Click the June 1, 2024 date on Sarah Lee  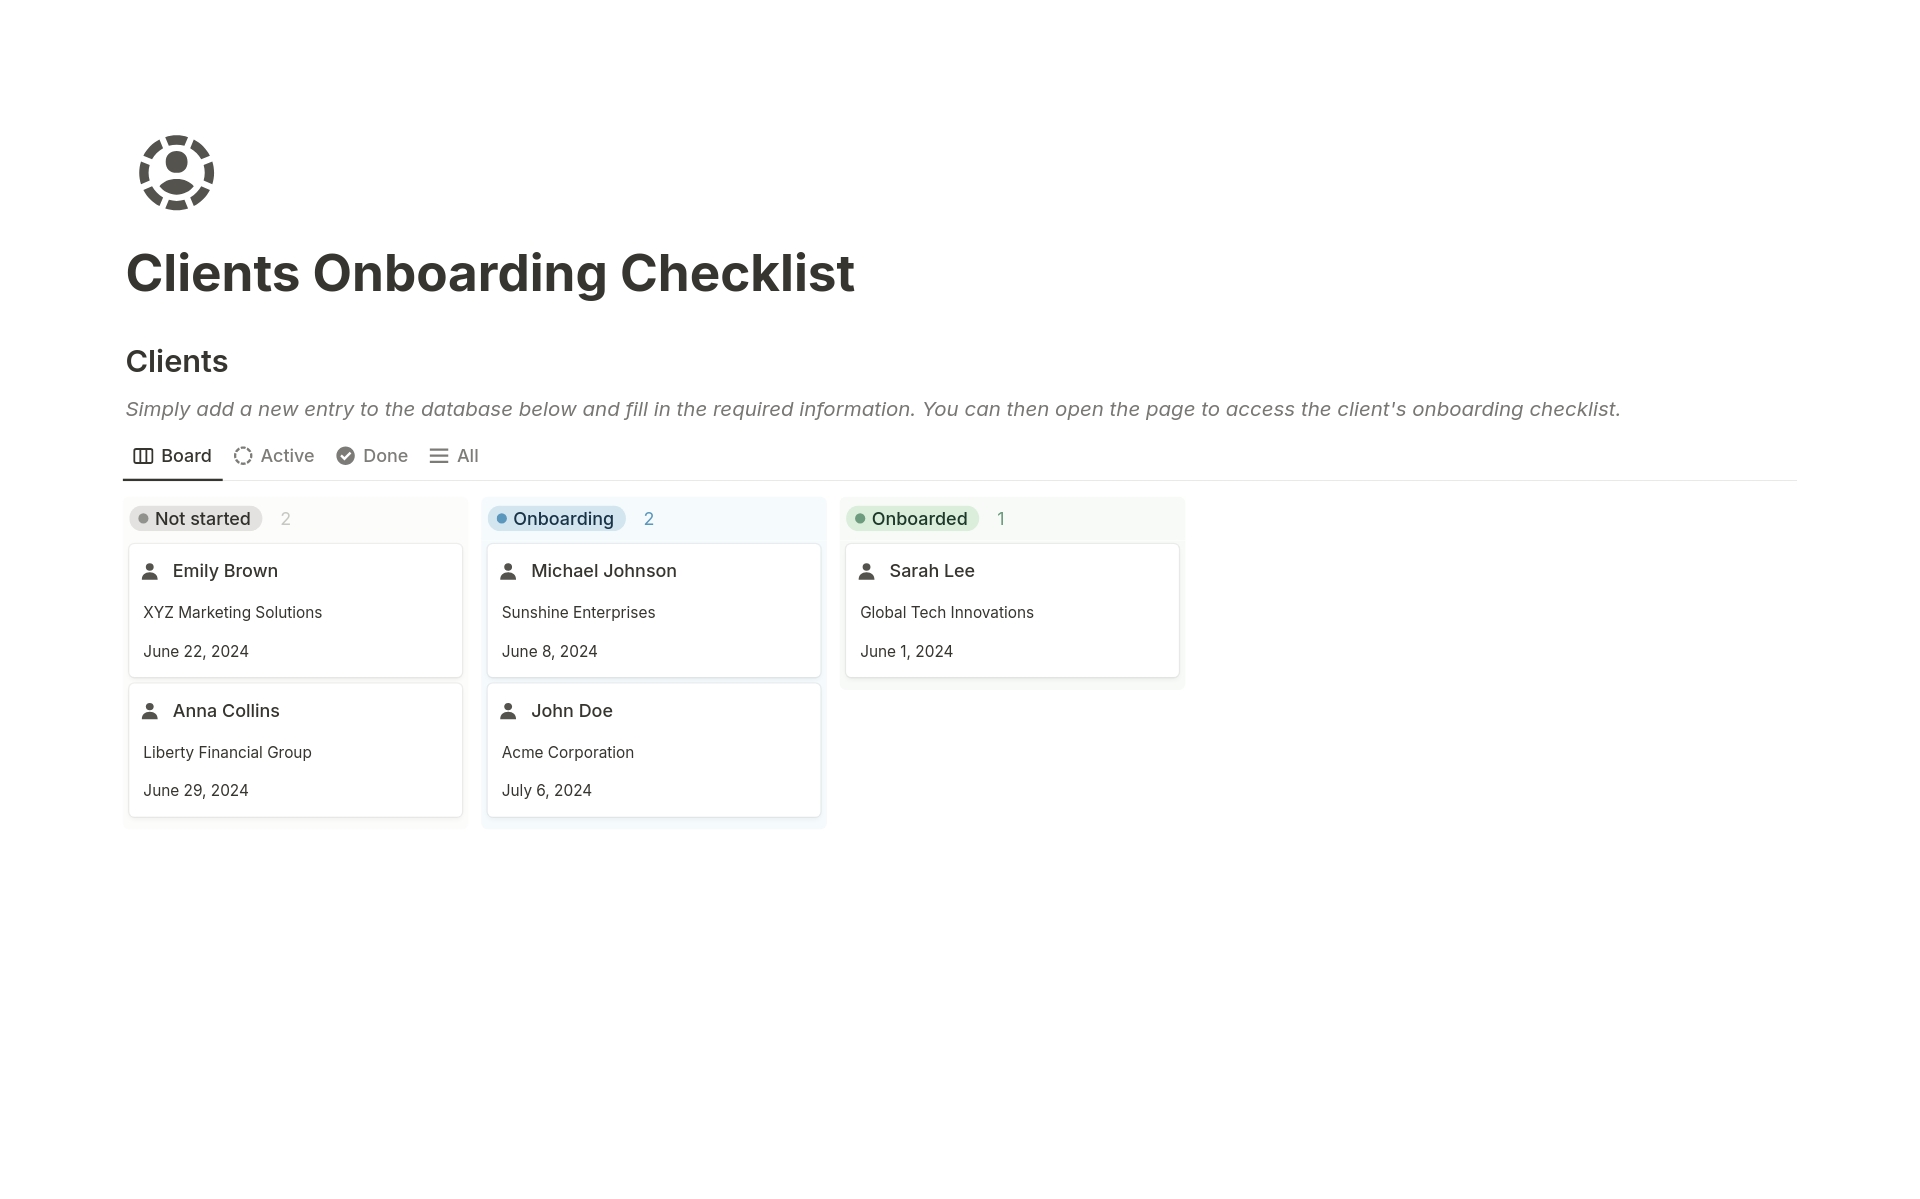point(906,651)
